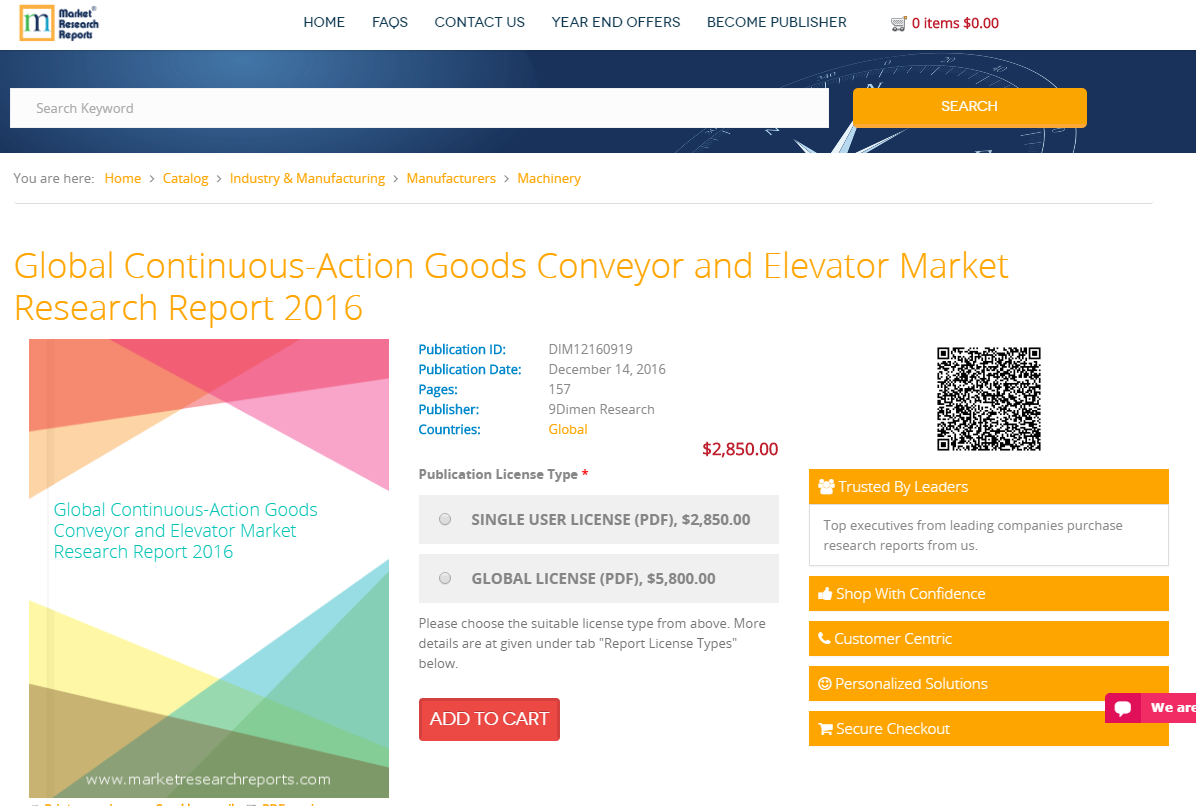Click the date December 14, 2016
Screen dimensions: 1196x806
pyautogui.click(x=607, y=369)
